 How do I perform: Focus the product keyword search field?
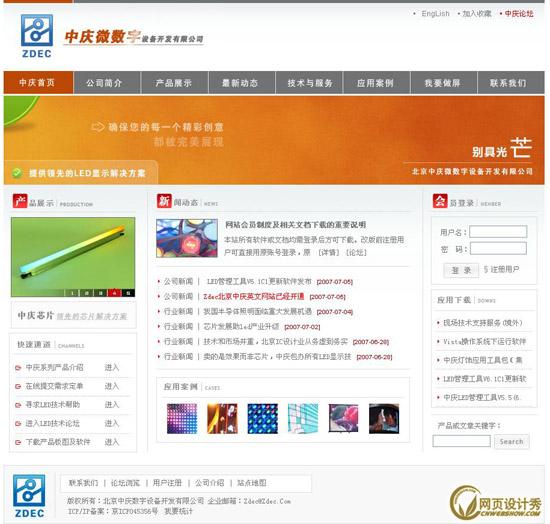coord(461,441)
